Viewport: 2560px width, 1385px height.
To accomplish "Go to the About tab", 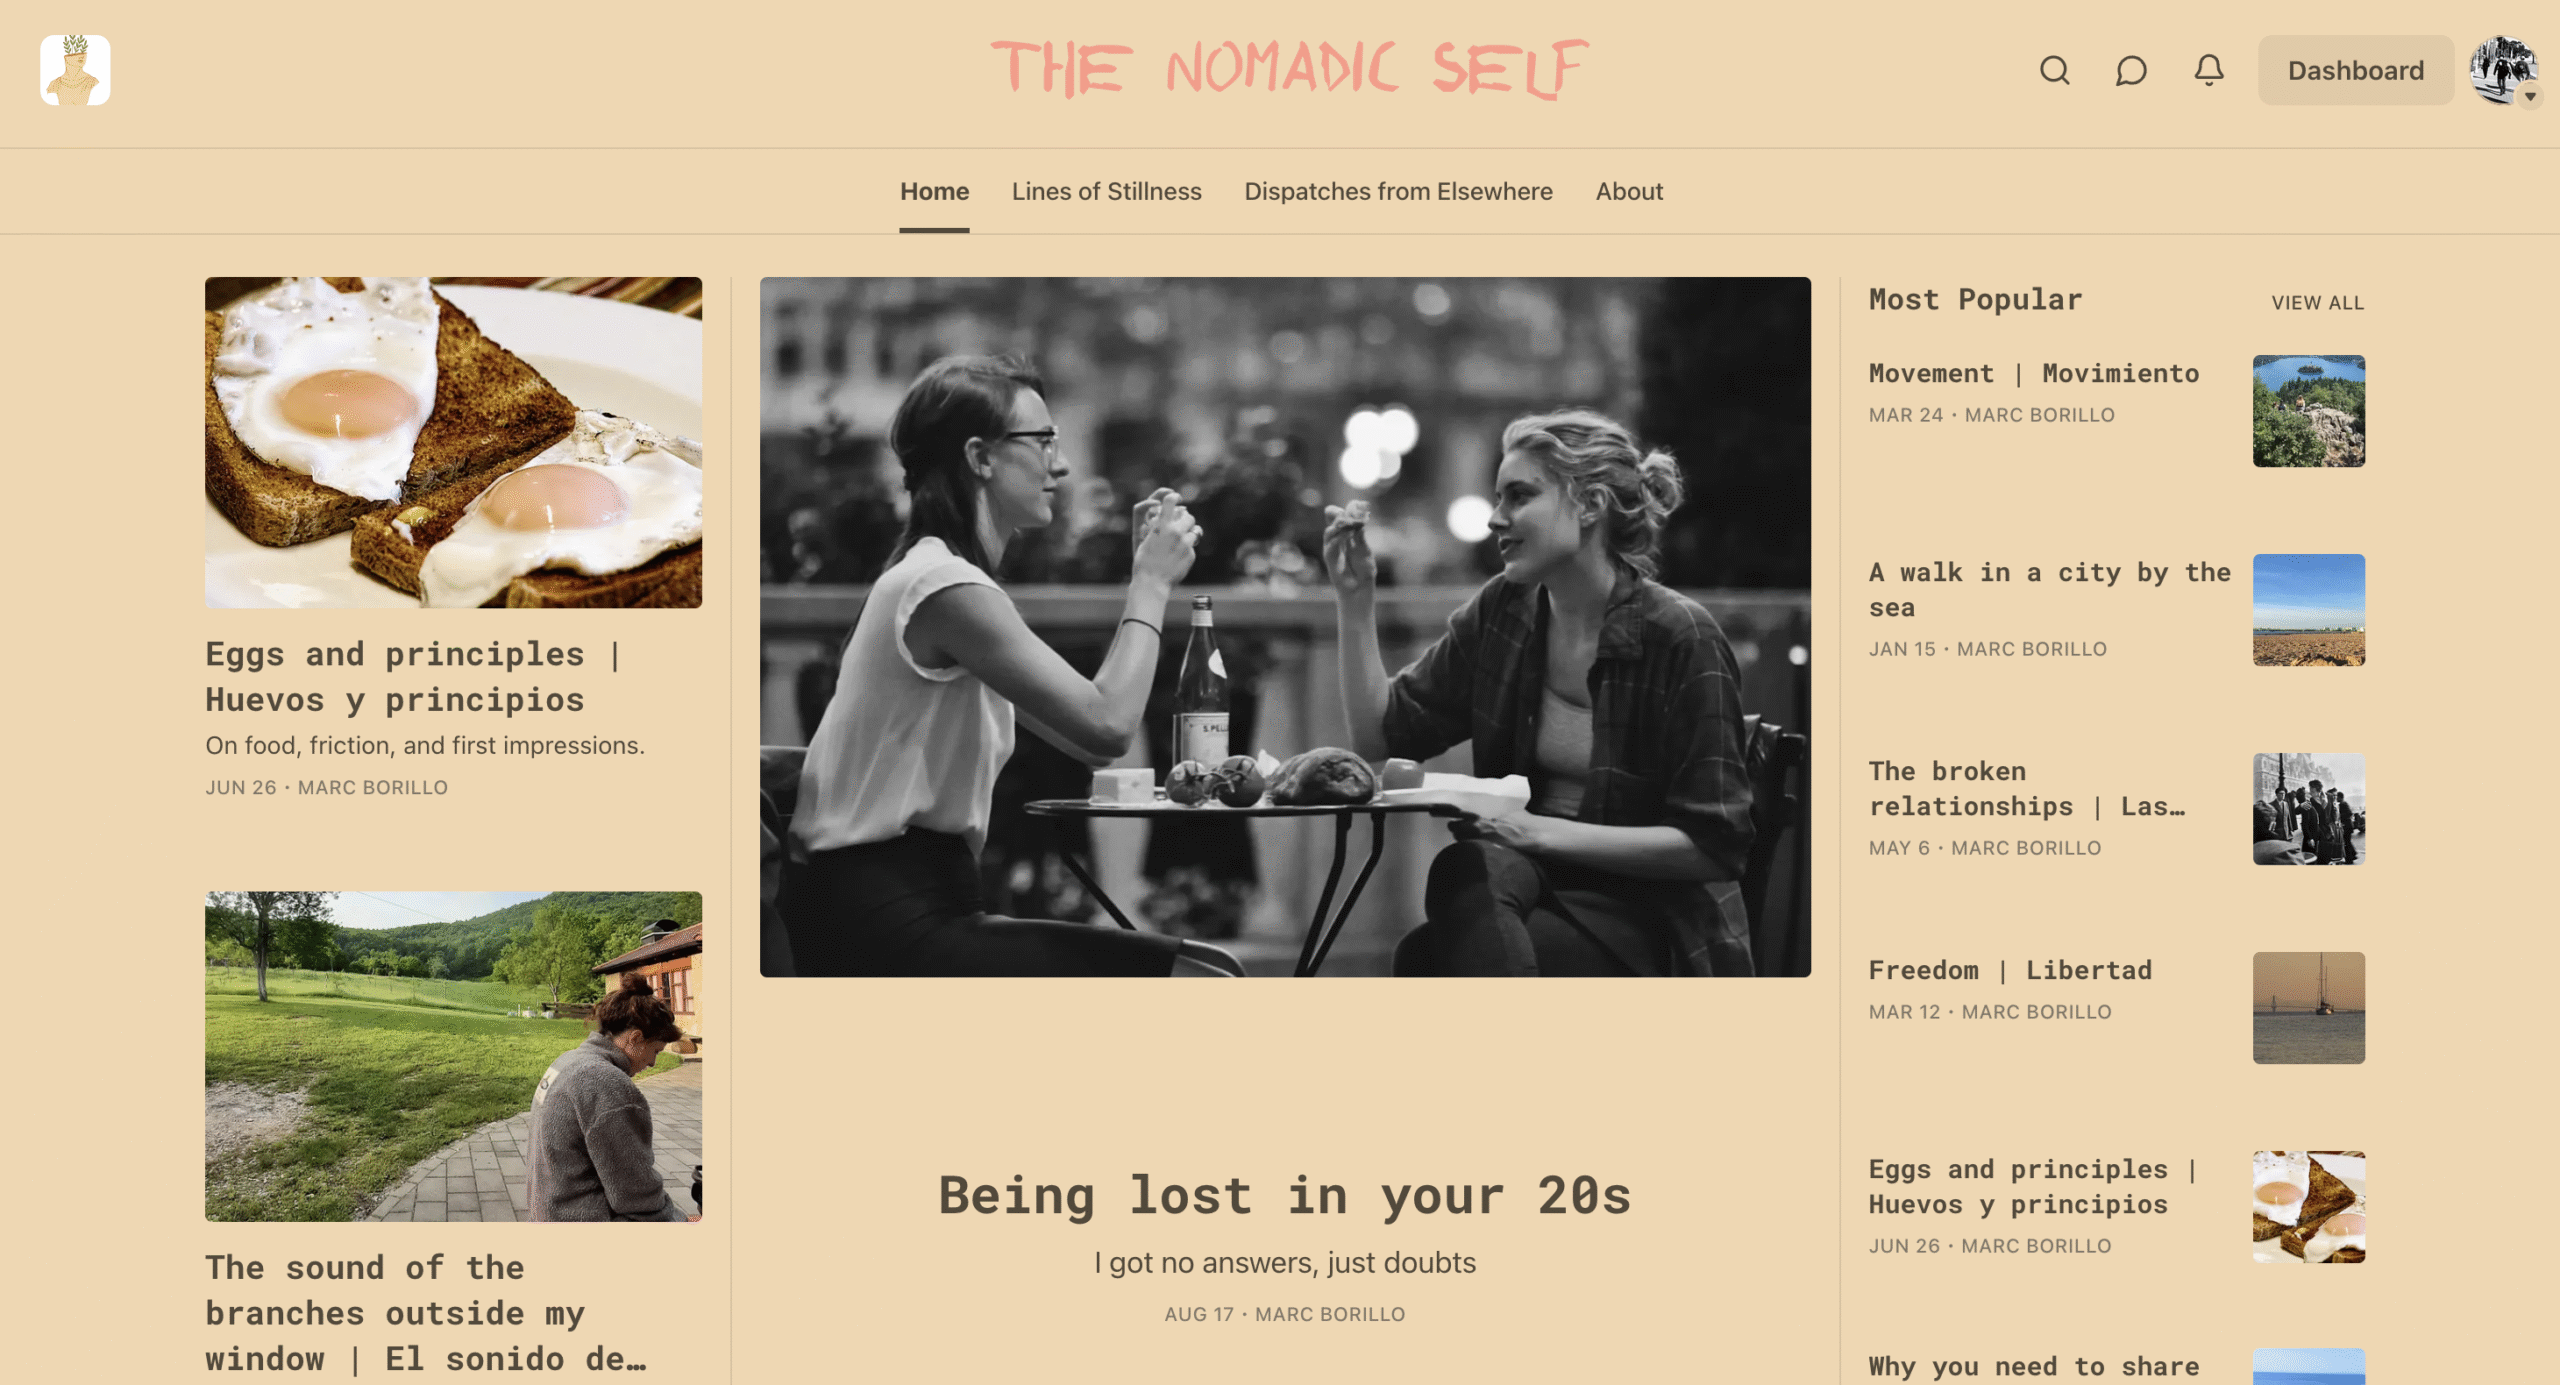I will pyautogui.click(x=1629, y=191).
